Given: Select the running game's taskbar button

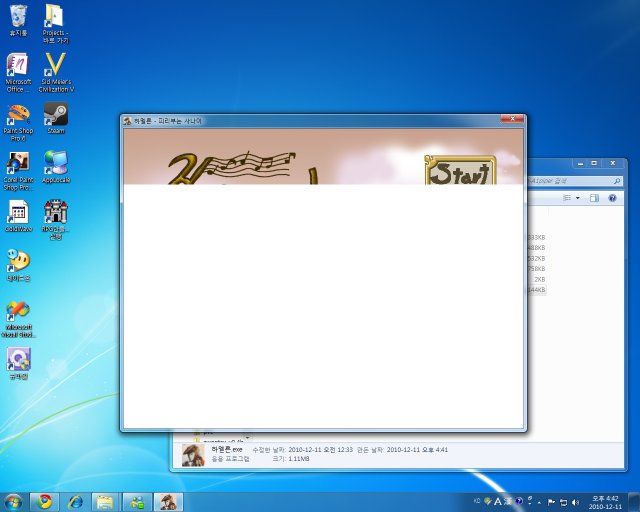Looking at the screenshot, I should pyautogui.click(x=168, y=502).
